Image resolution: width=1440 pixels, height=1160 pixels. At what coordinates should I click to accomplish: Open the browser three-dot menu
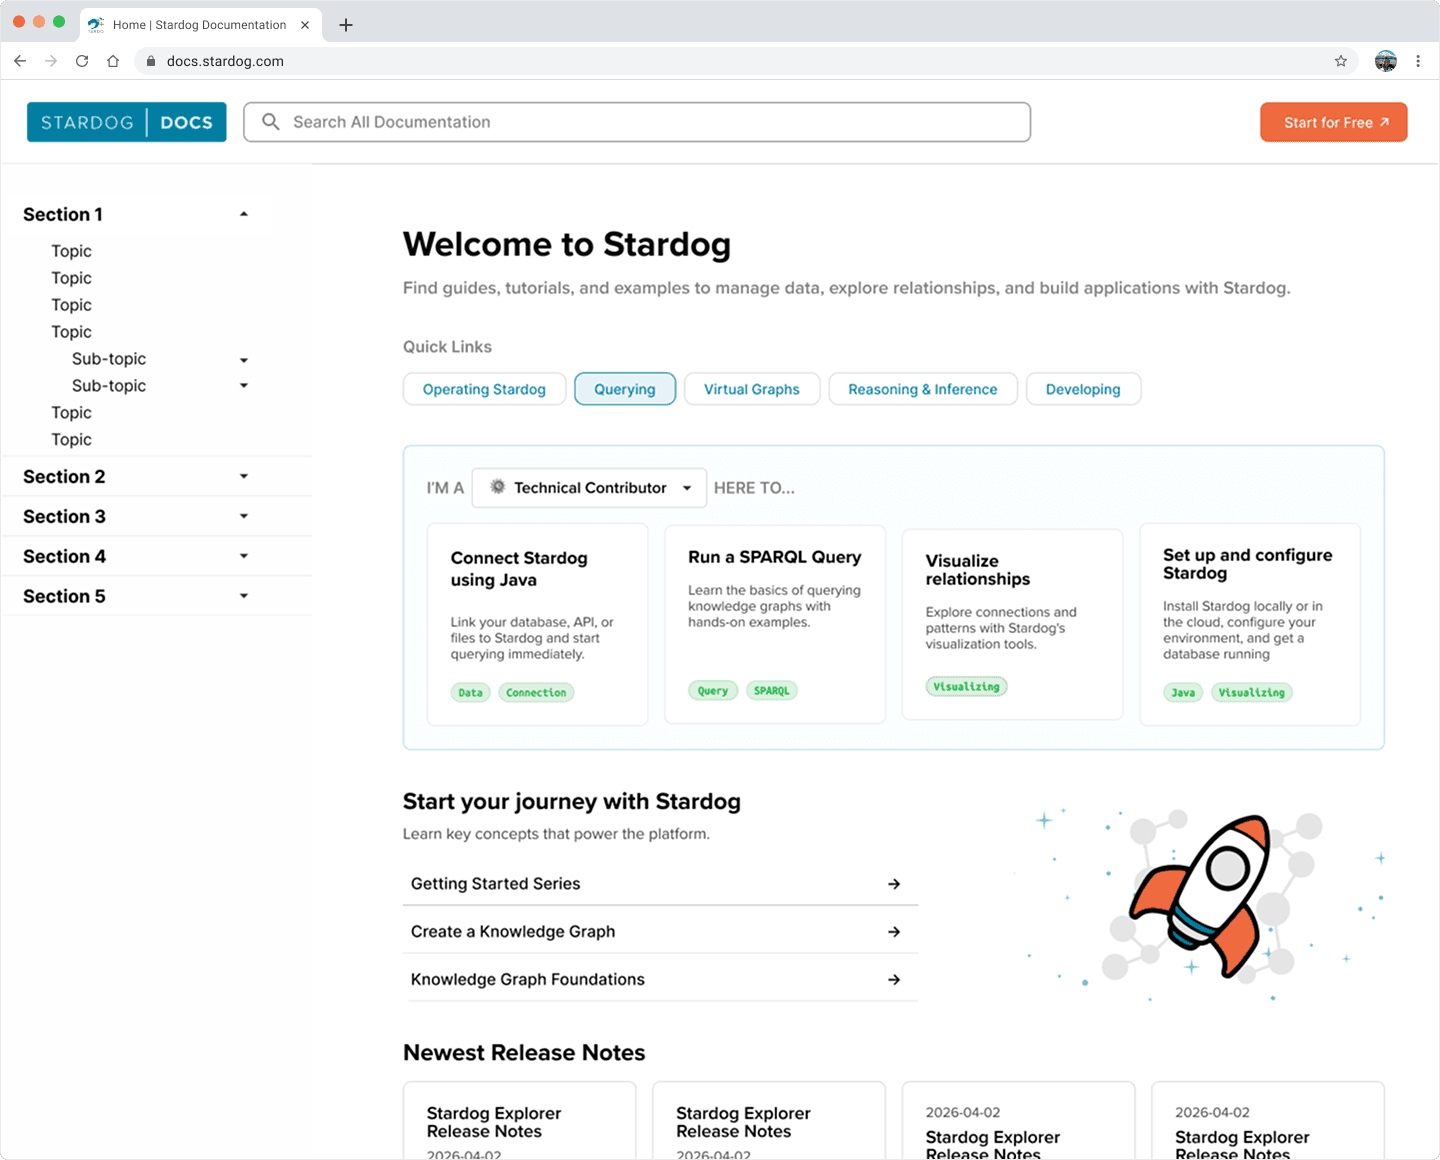tap(1418, 61)
